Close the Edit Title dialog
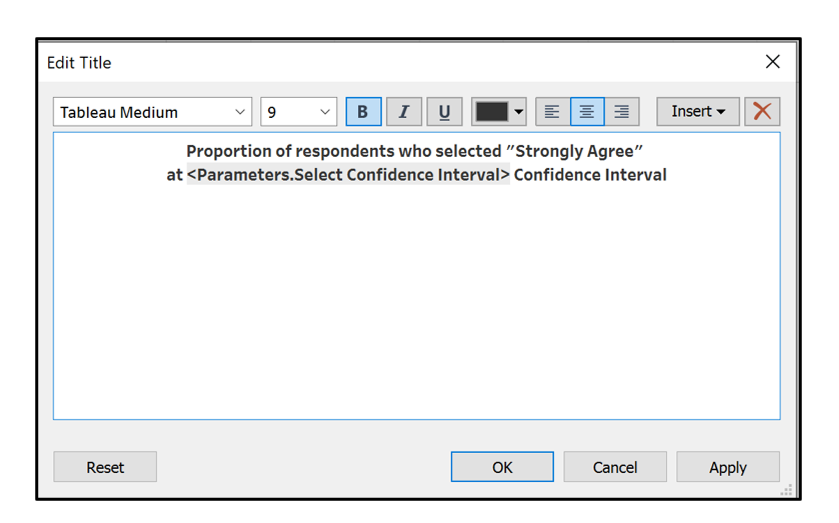This screenshot has width=839, height=523. tap(772, 62)
